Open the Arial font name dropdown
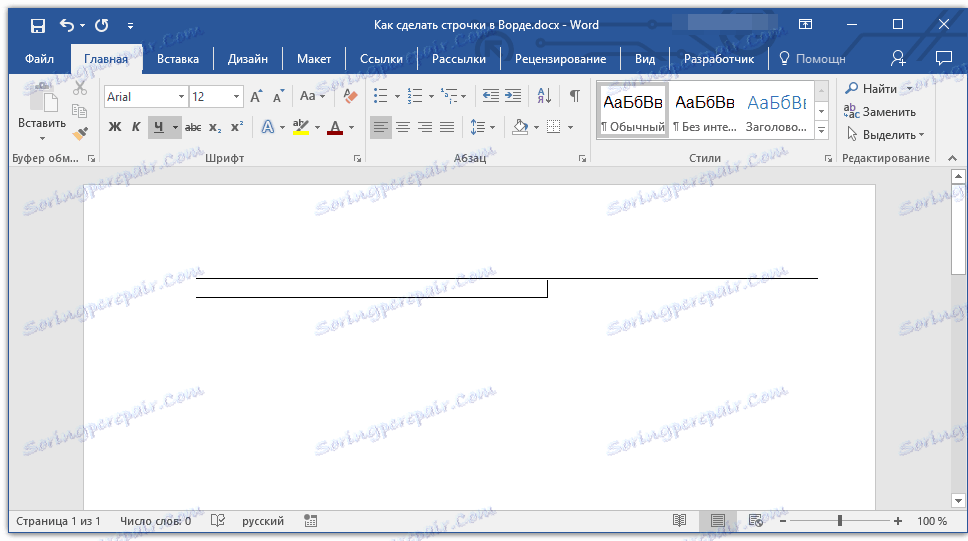The width and height of the screenshot is (968, 541). [x=182, y=96]
